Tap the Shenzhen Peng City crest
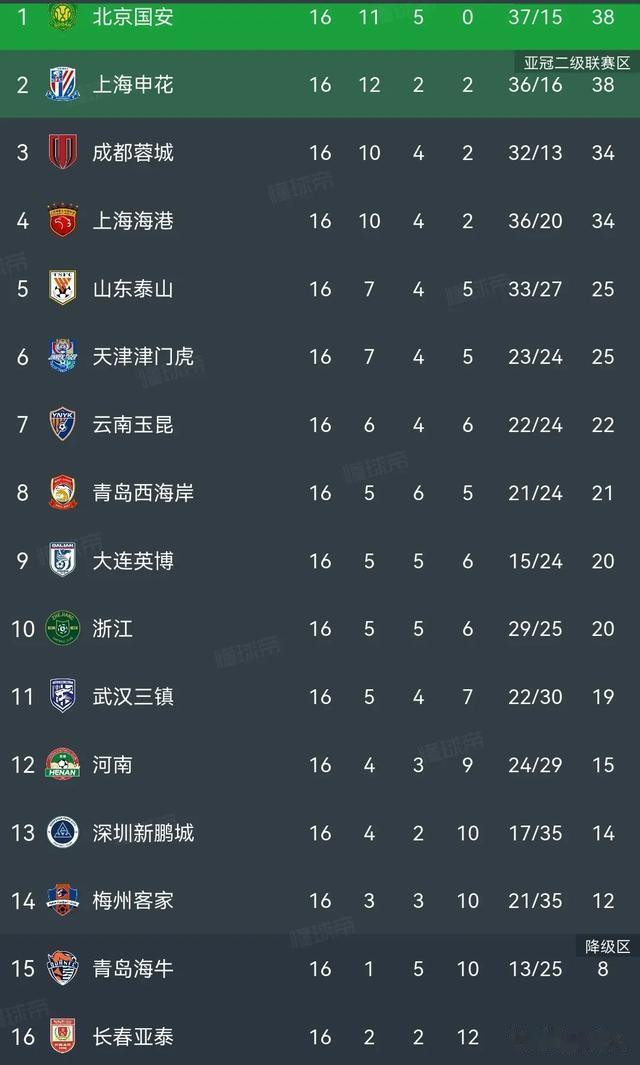This screenshot has height=1065, width=640. 63,832
